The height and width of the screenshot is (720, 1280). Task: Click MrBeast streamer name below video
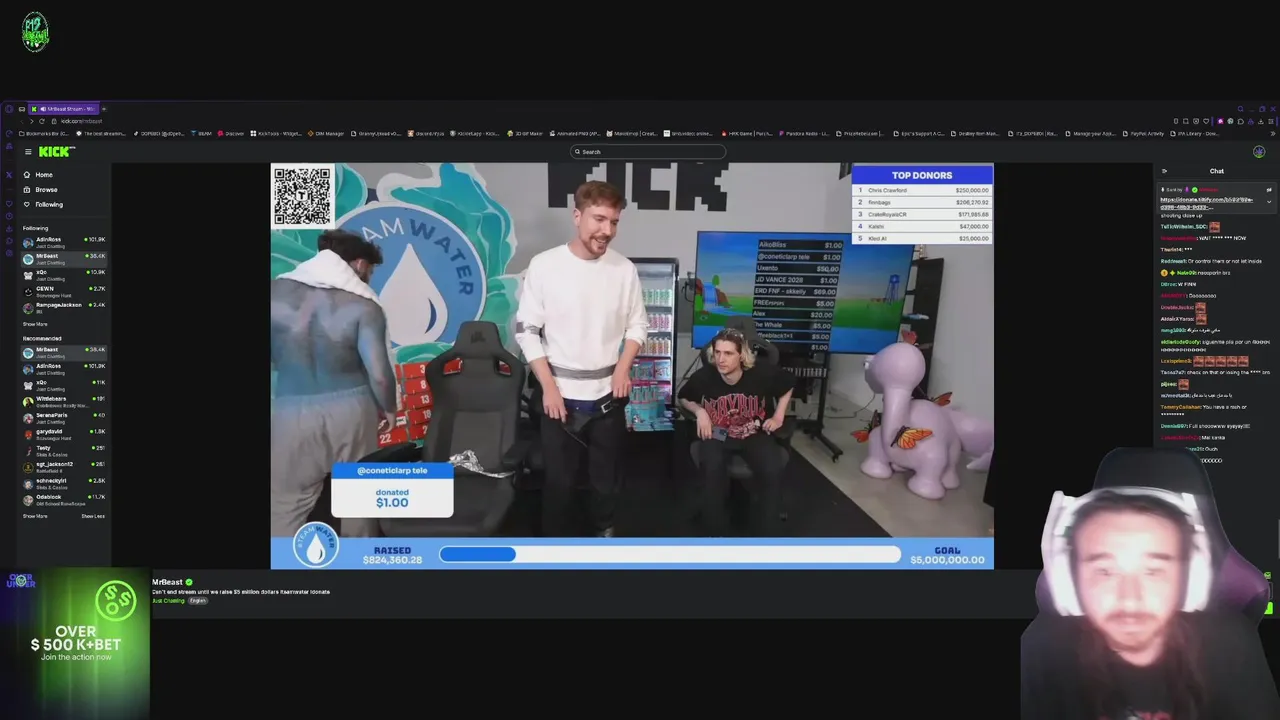click(x=167, y=582)
